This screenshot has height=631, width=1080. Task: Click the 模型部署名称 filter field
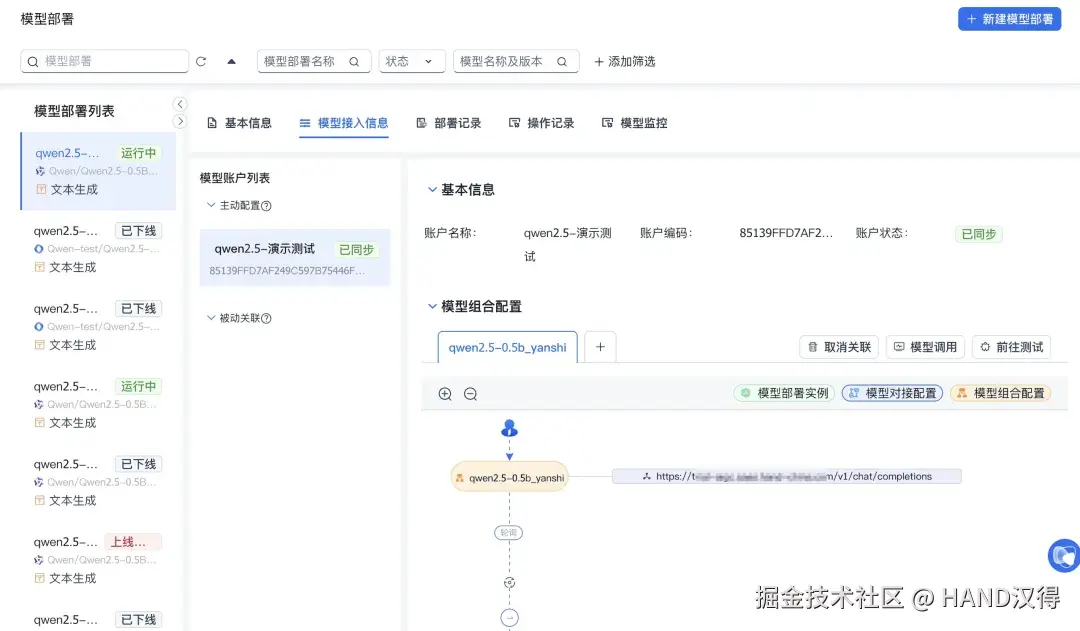click(x=314, y=61)
